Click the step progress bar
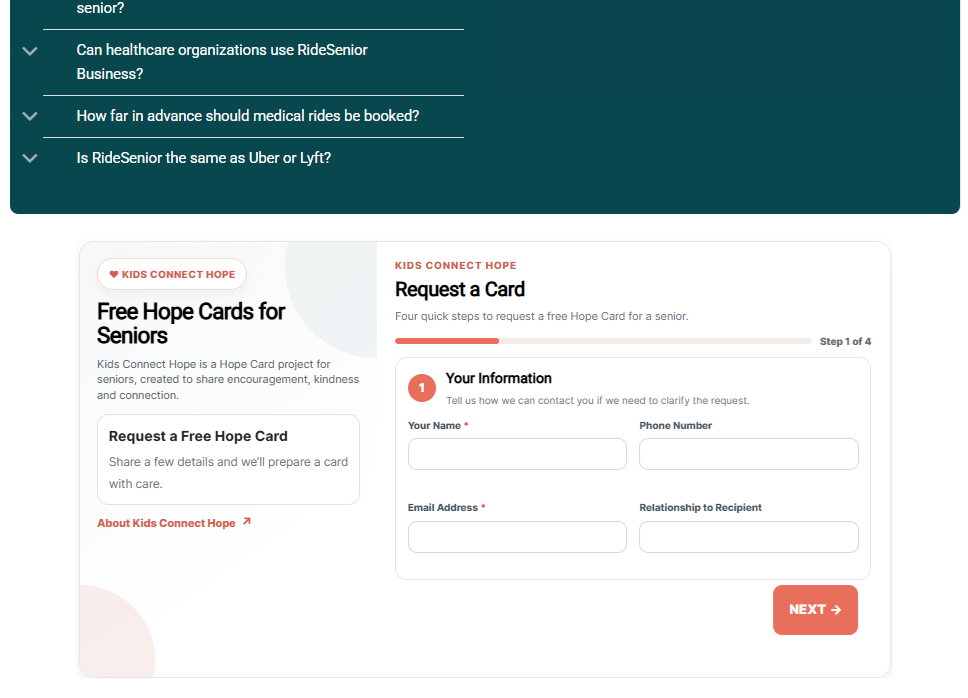Image resolution: width=968 pixels, height=698 pixels. (603, 341)
